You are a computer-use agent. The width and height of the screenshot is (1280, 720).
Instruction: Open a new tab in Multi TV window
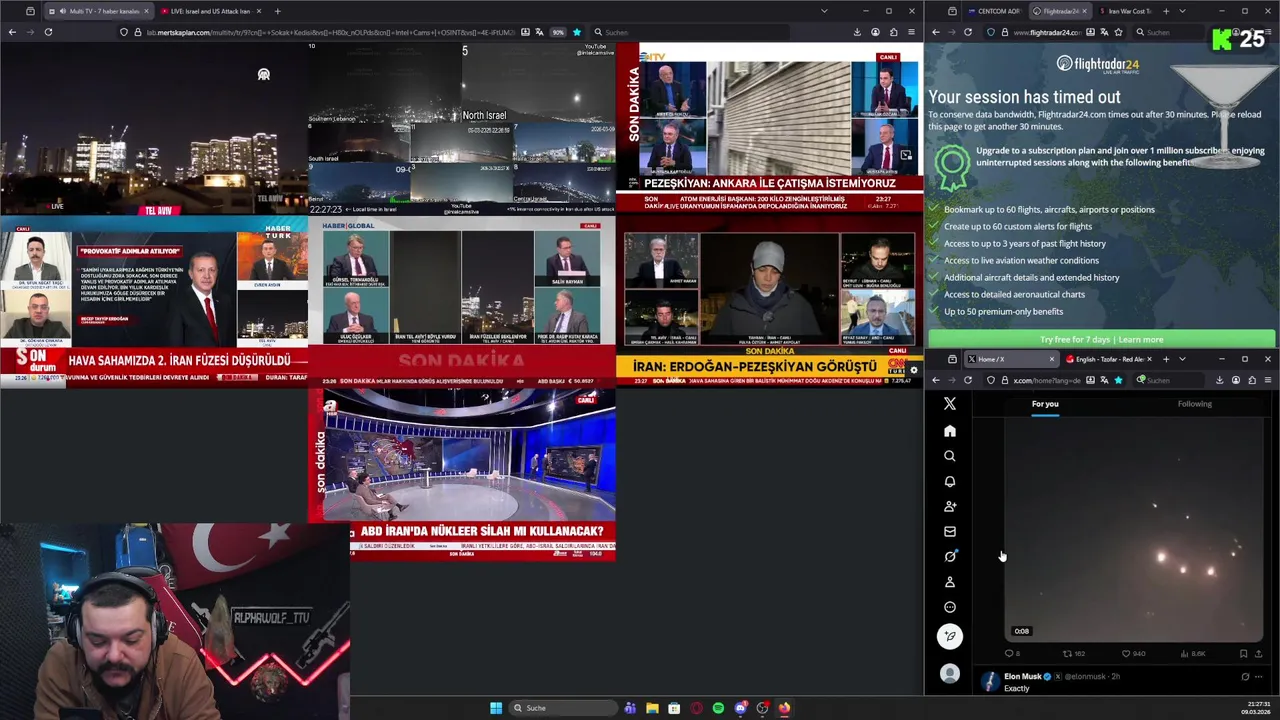point(277,11)
